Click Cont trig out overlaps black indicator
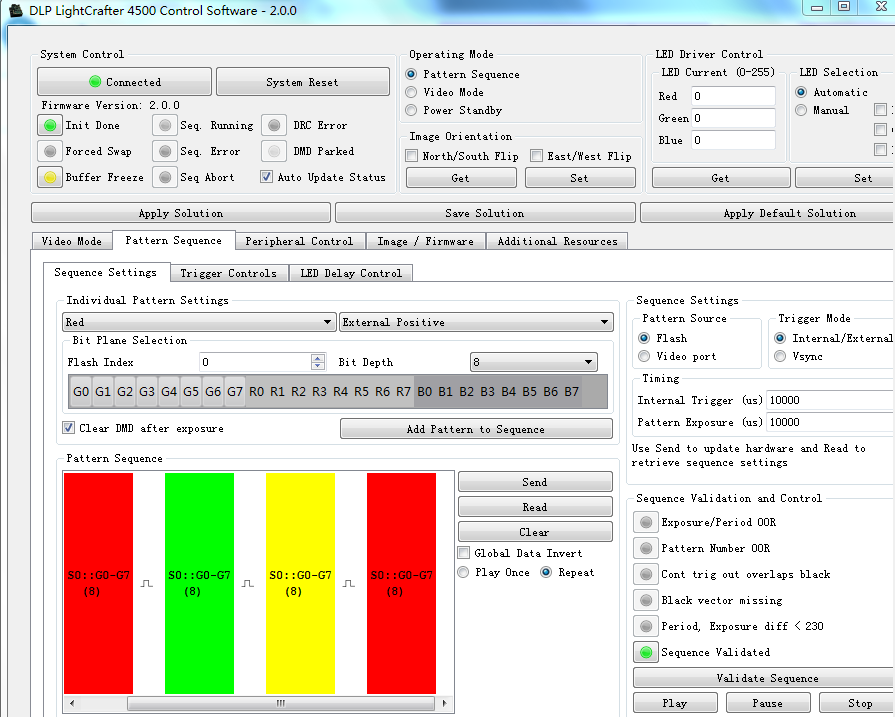This screenshot has height=717, width=895. coord(646,574)
